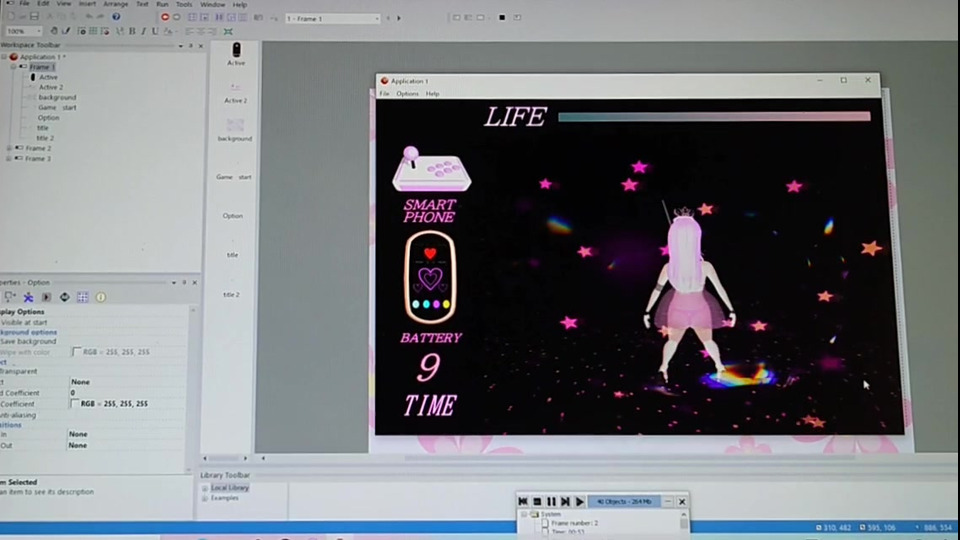
Task: Open the zoom 100% dropdown
Action: click(39, 31)
